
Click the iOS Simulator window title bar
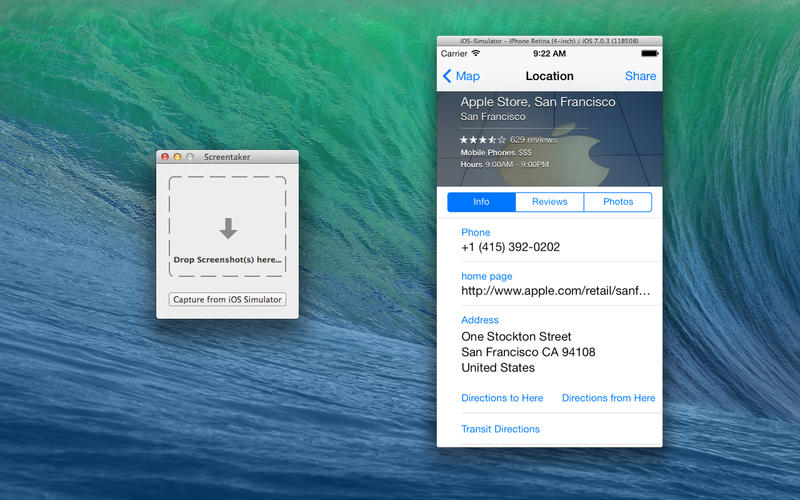coord(549,41)
